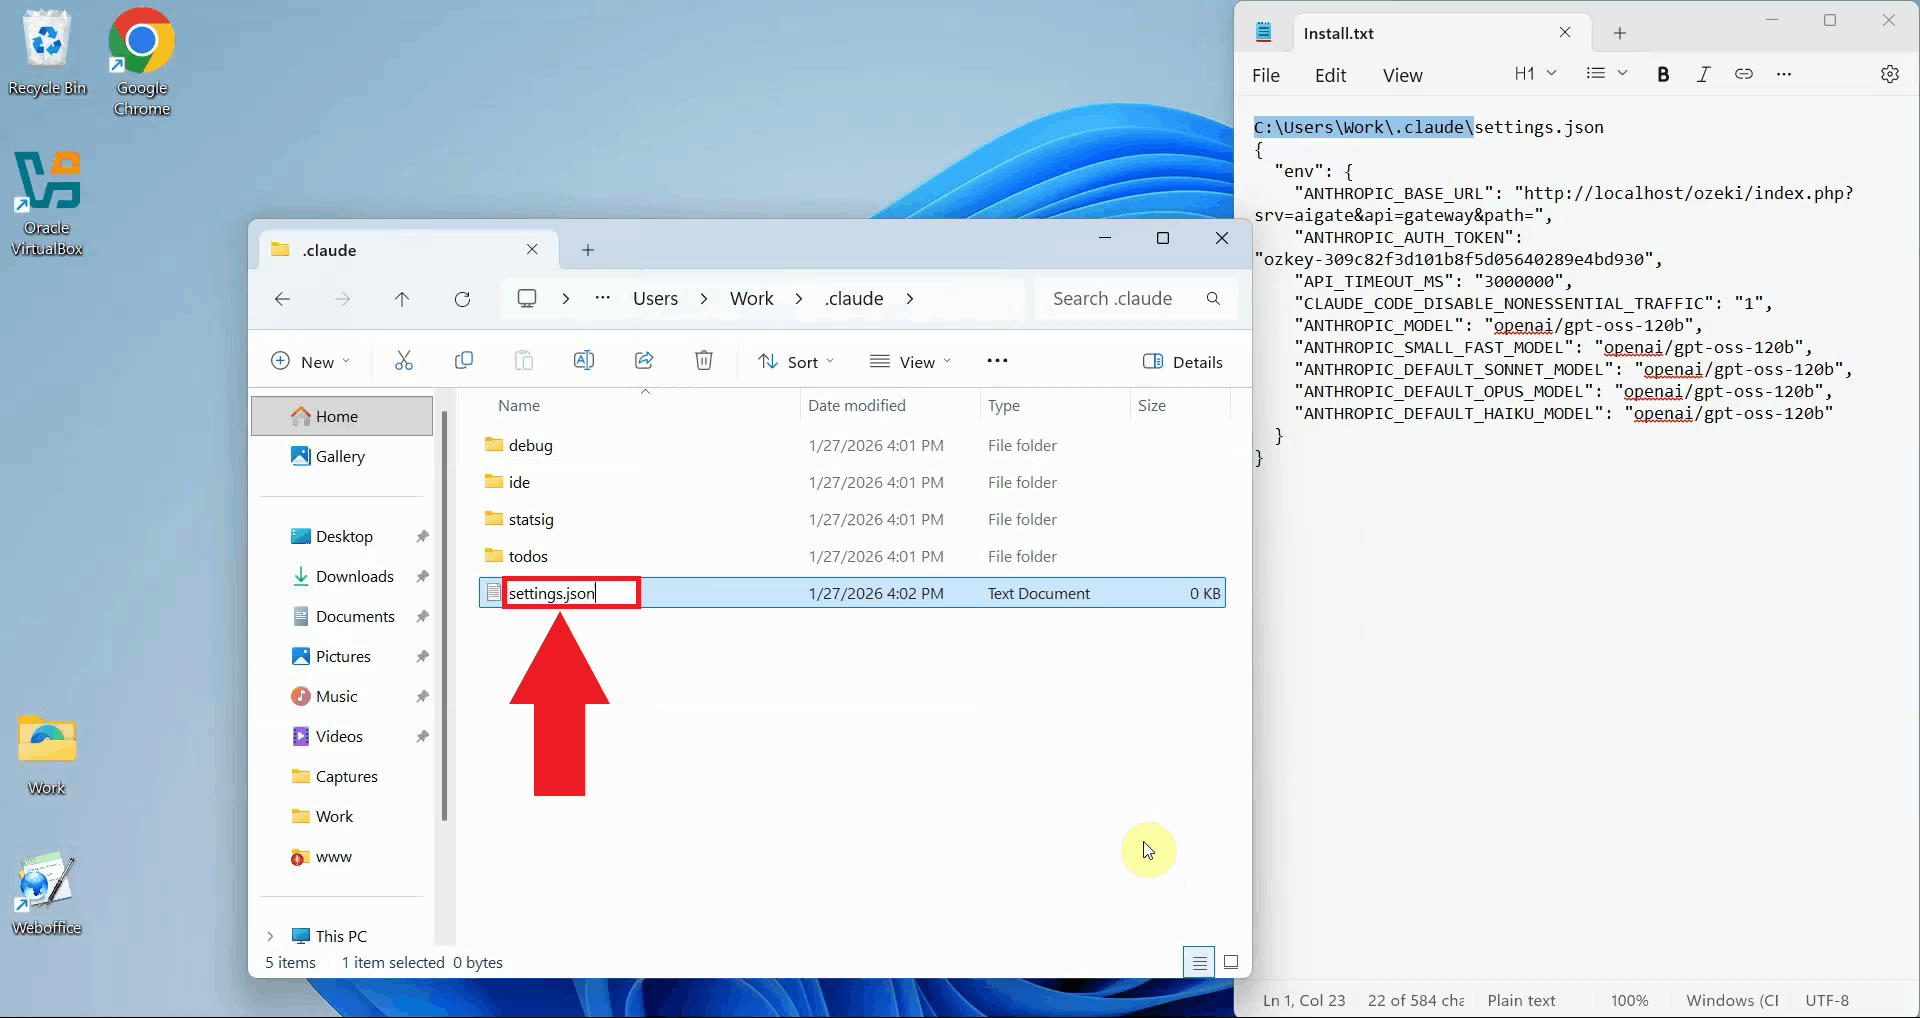Open the heading style H1 dropdown
Viewport: 1920px width, 1018px height.
pyautogui.click(x=1534, y=74)
